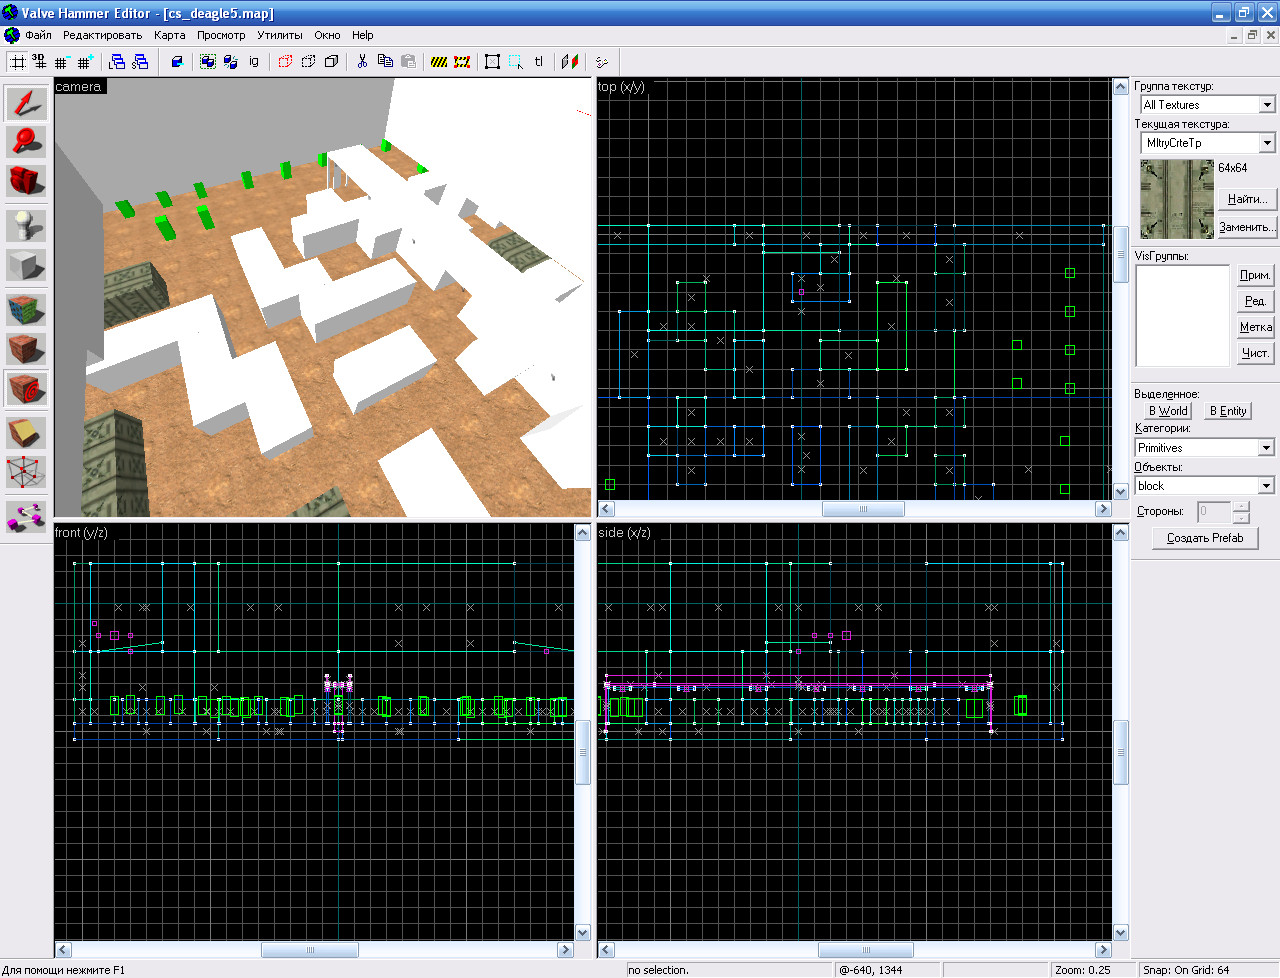Click the MltryCrteTp texture preview thumbnail
The height and width of the screenshot is (978, 1280).
(1177, 198)
